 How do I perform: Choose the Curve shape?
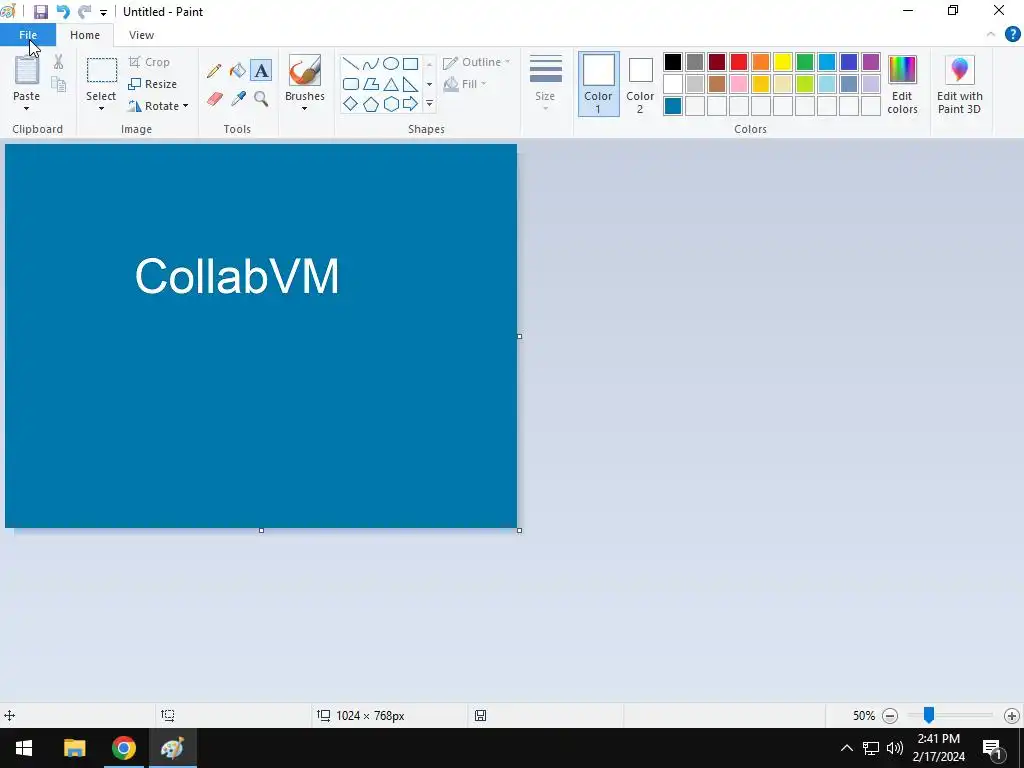pos(371,63)
